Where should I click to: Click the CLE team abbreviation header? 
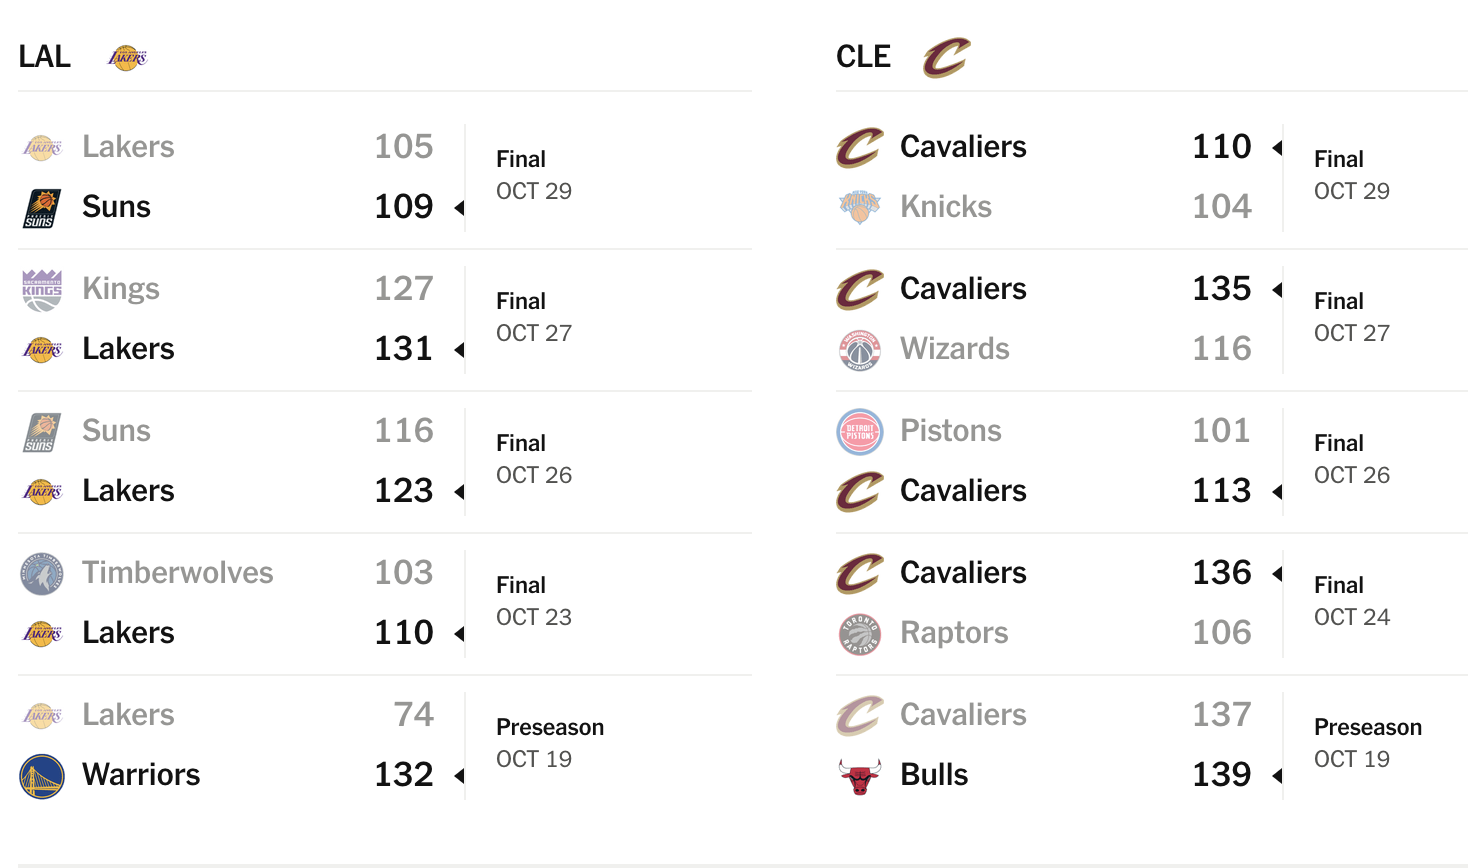[x=863, y=57]
